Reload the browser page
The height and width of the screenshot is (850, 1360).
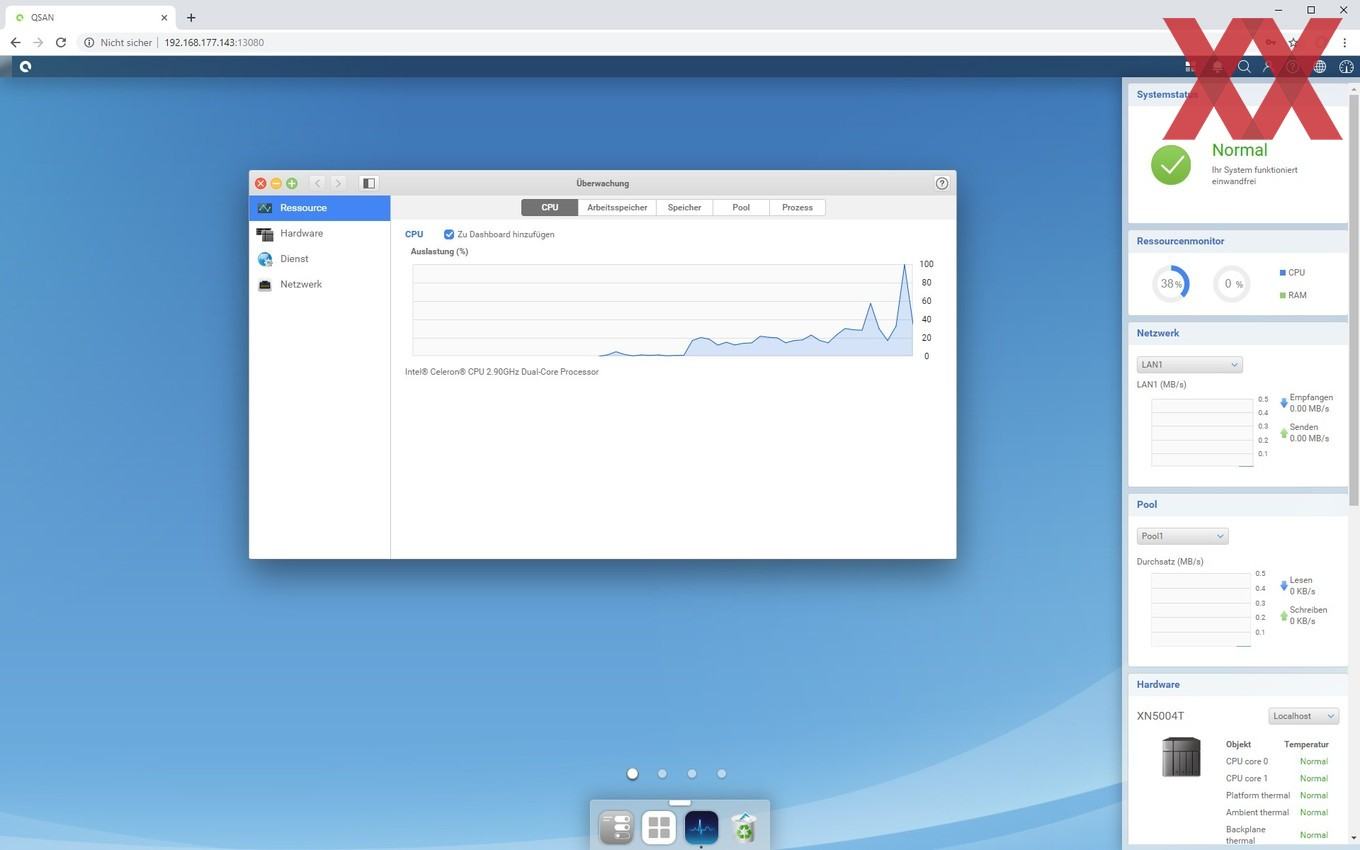tap(61, 42)
